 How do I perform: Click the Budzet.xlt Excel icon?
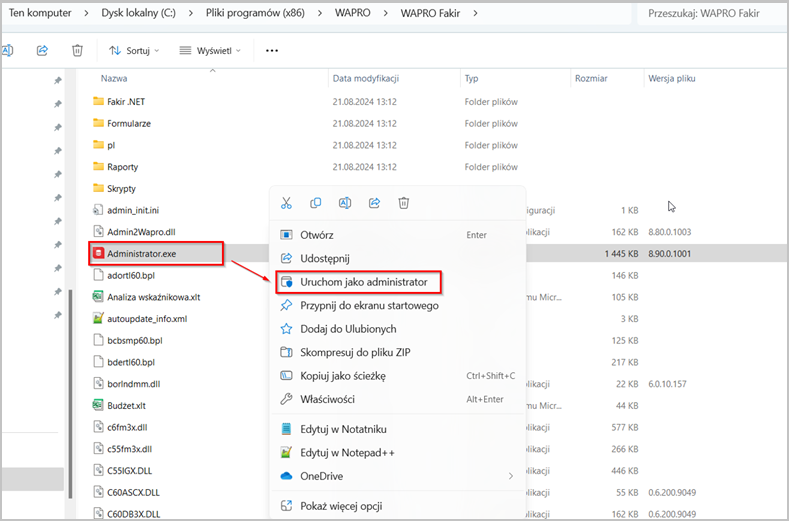(98, 405)
